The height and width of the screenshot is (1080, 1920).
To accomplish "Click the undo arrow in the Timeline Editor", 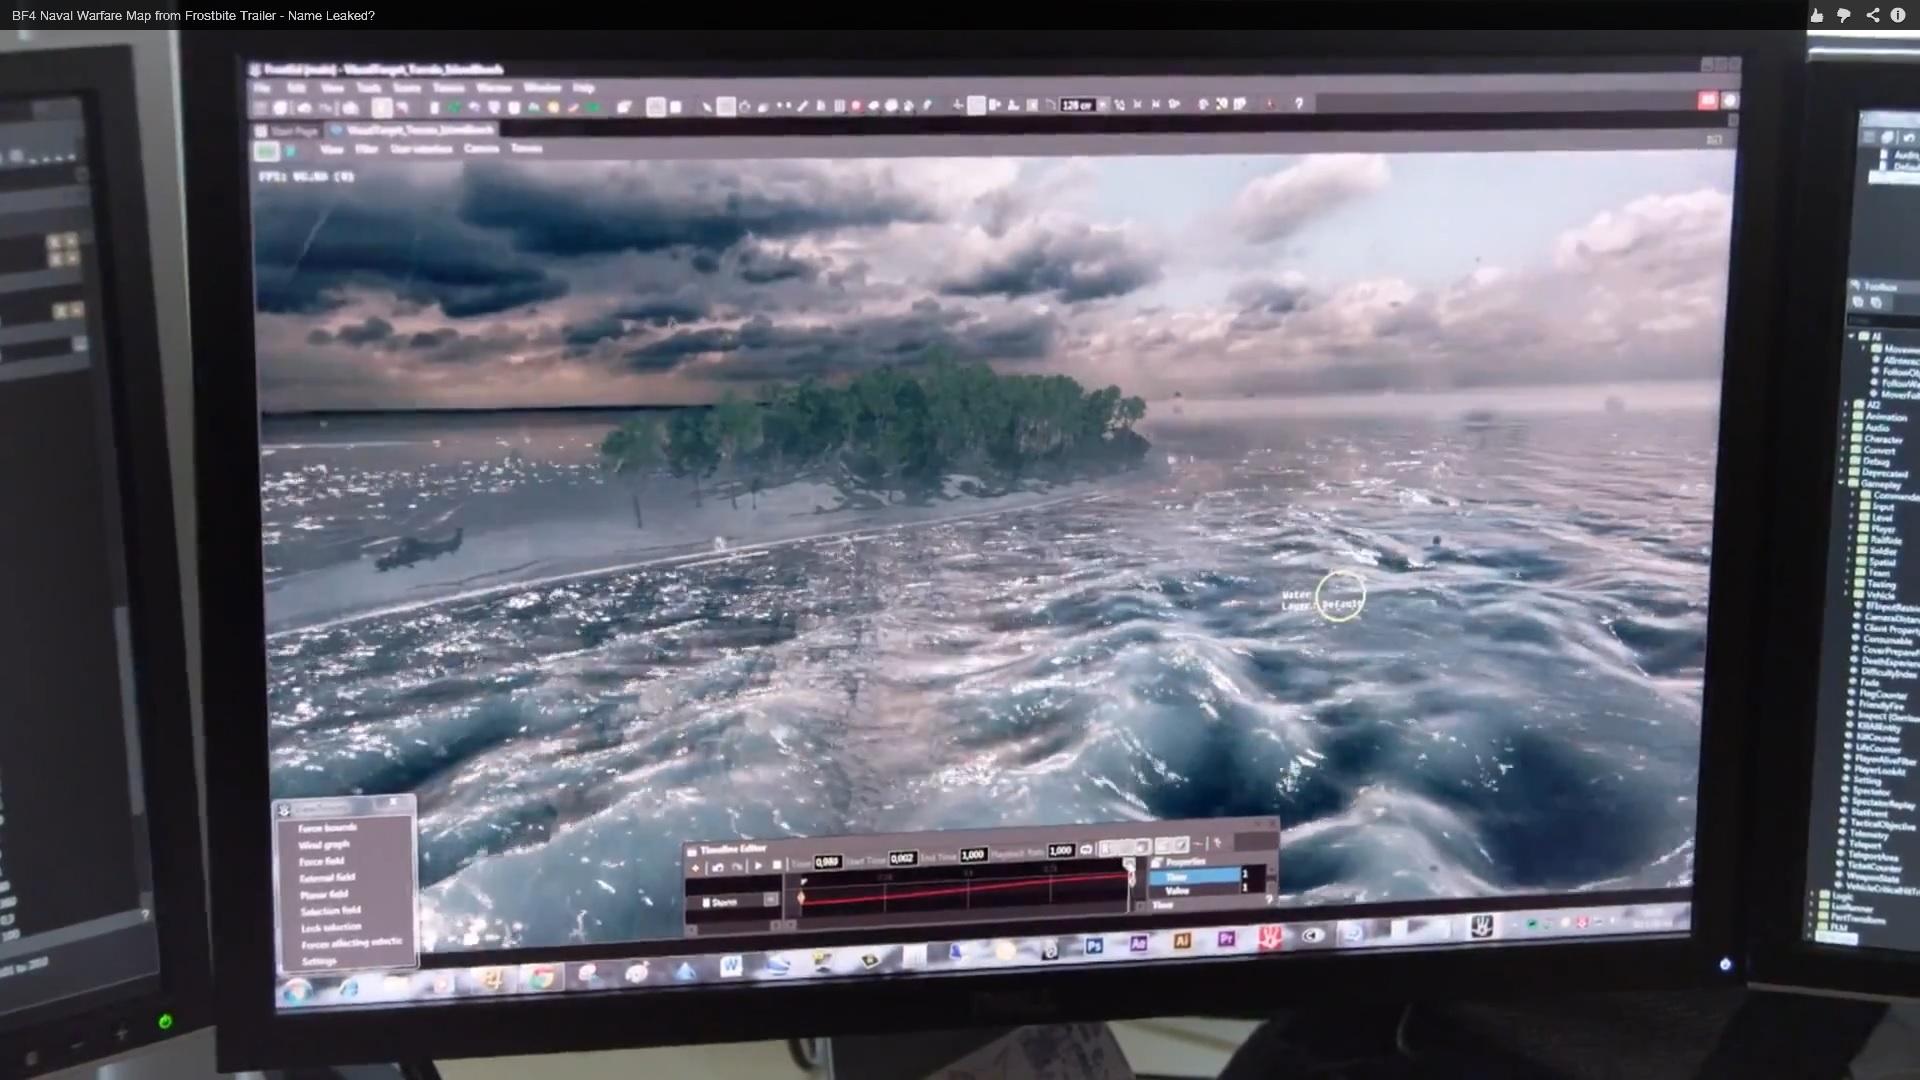I will click(717, 867).
